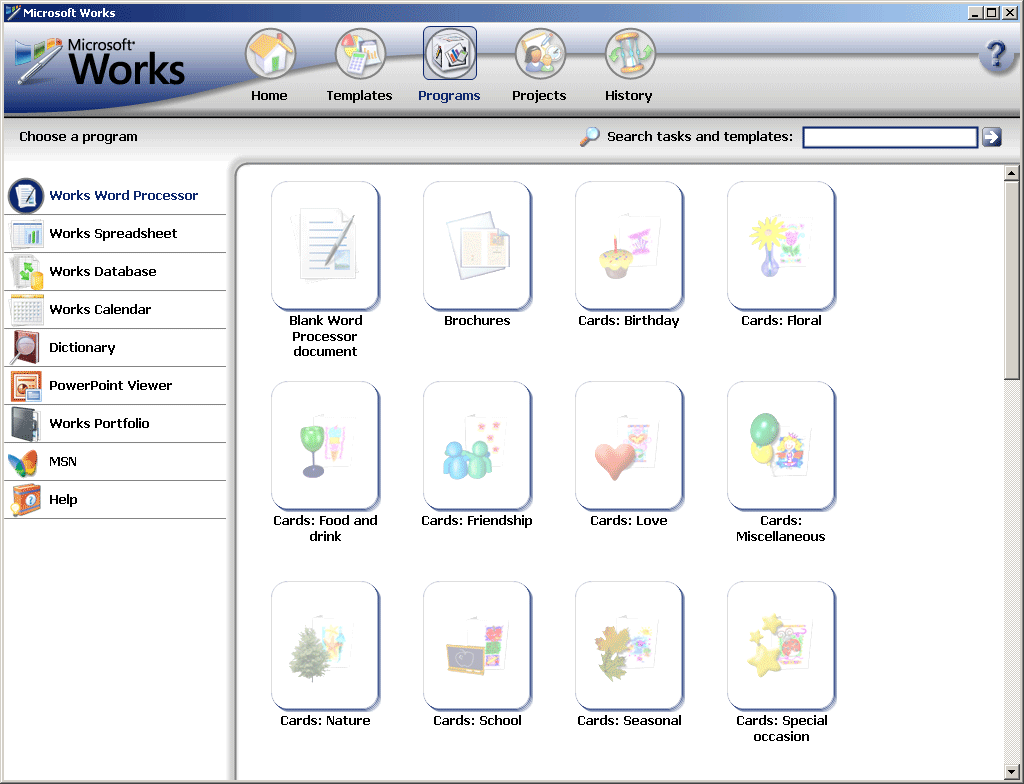Open the Cards: Miscellaneous template thumbnail

pyautogui.click(x=782, y=445)
